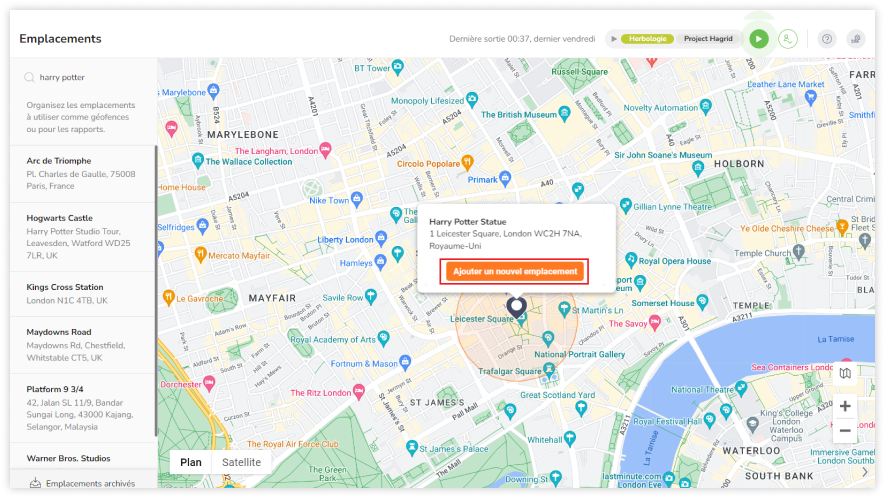Click the archive box icon
885x498 pixels.
coord(35,483)
